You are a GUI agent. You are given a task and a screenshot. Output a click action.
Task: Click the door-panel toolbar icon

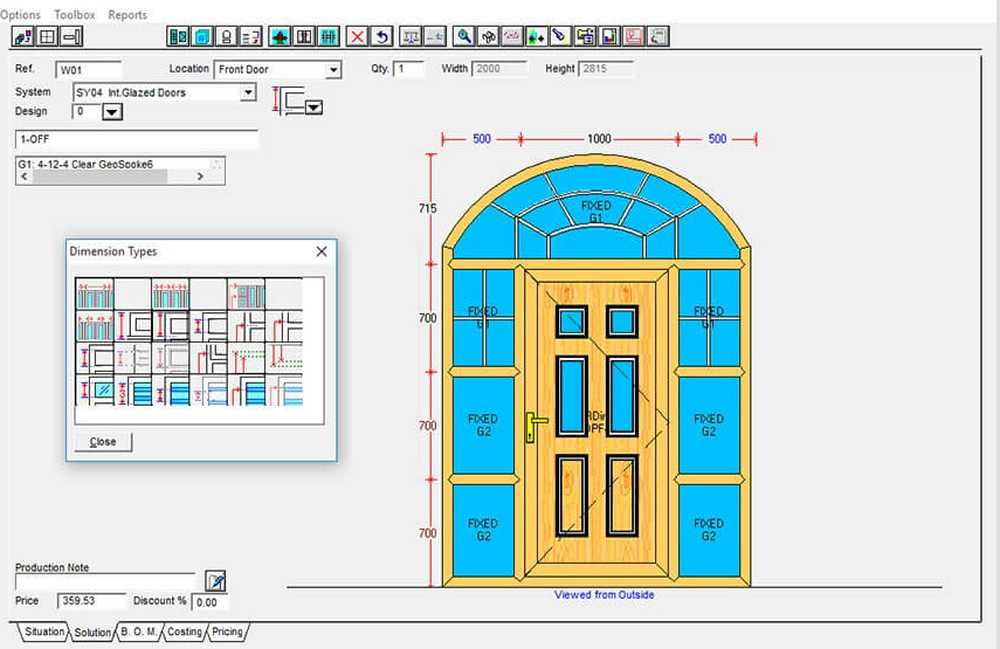pyautogui.click(x=303, y=36)
